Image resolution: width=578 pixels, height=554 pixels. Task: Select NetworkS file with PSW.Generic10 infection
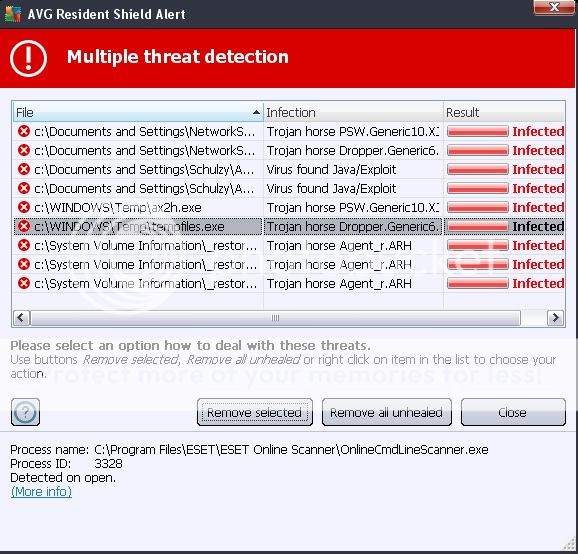(x=144, y=132)
